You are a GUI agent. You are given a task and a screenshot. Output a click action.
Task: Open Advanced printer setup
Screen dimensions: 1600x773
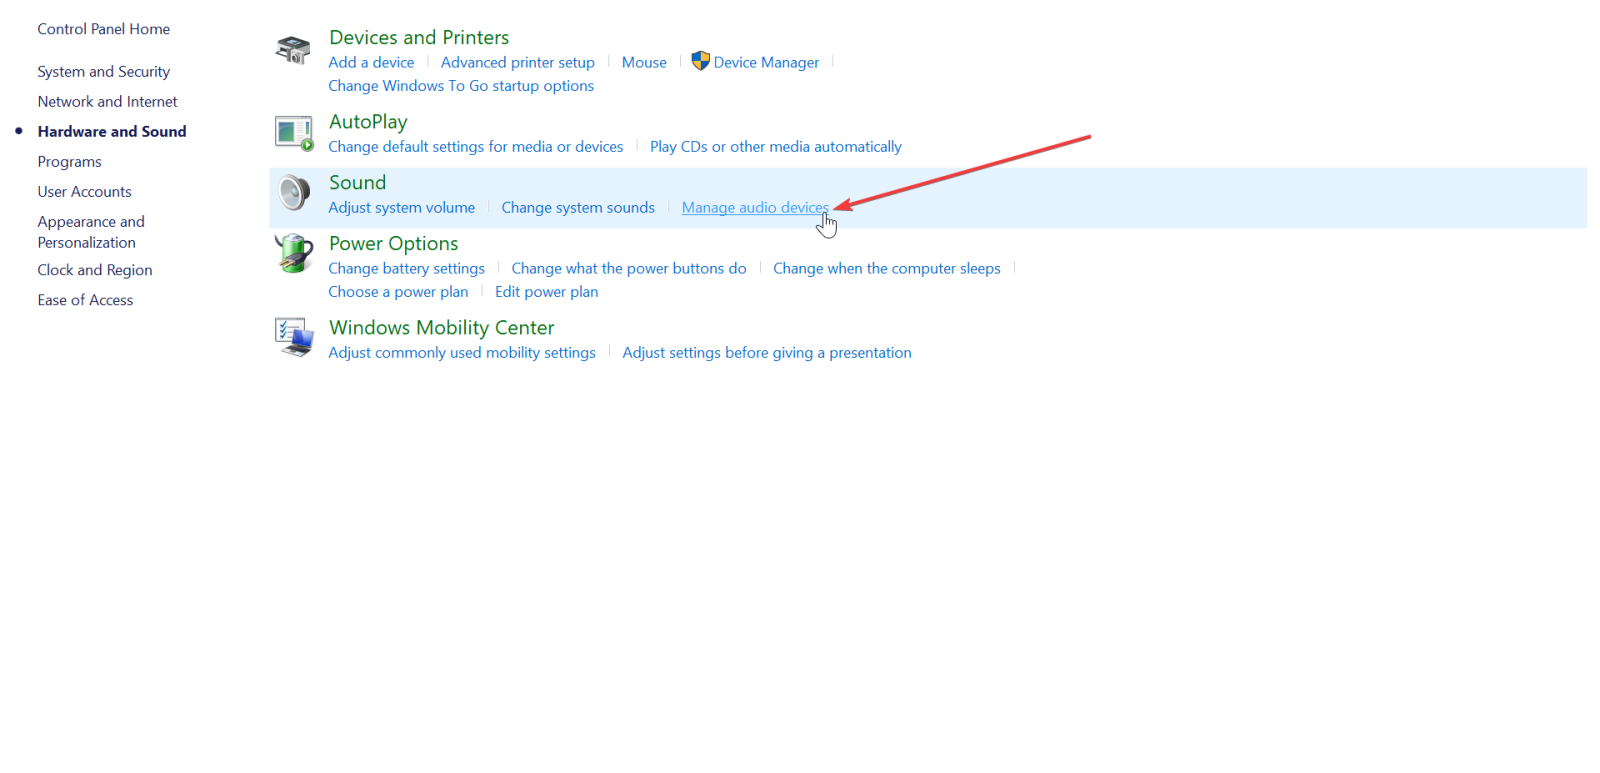click(518, 62)
